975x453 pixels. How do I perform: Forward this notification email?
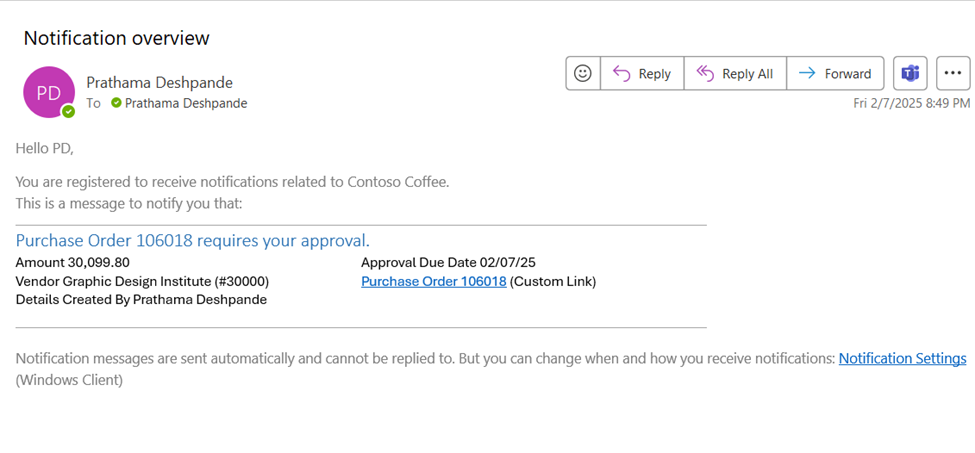[x=835, y=73]
